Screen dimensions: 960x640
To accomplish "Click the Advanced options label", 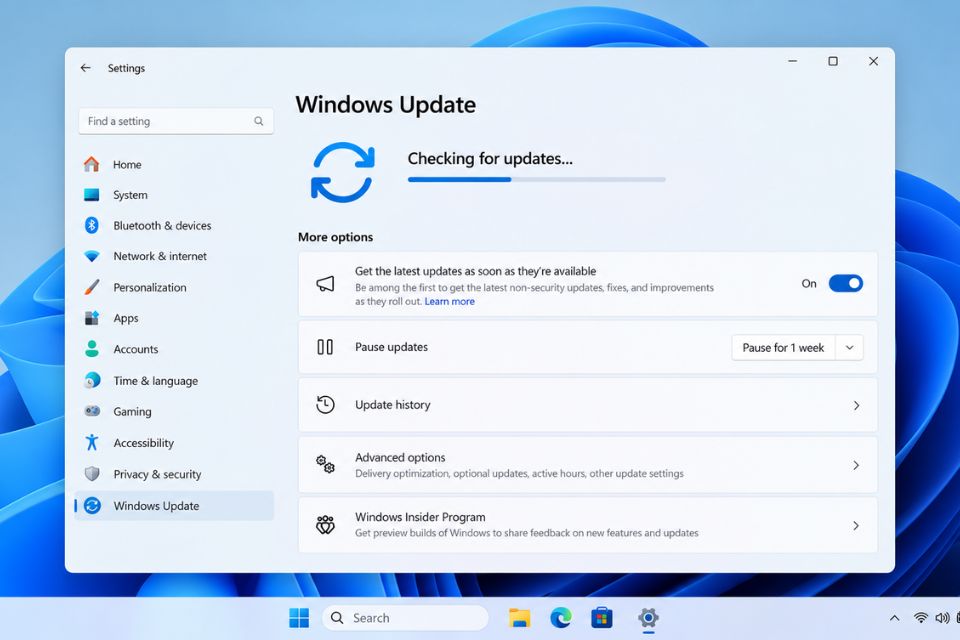I will [x=400, y=457].
